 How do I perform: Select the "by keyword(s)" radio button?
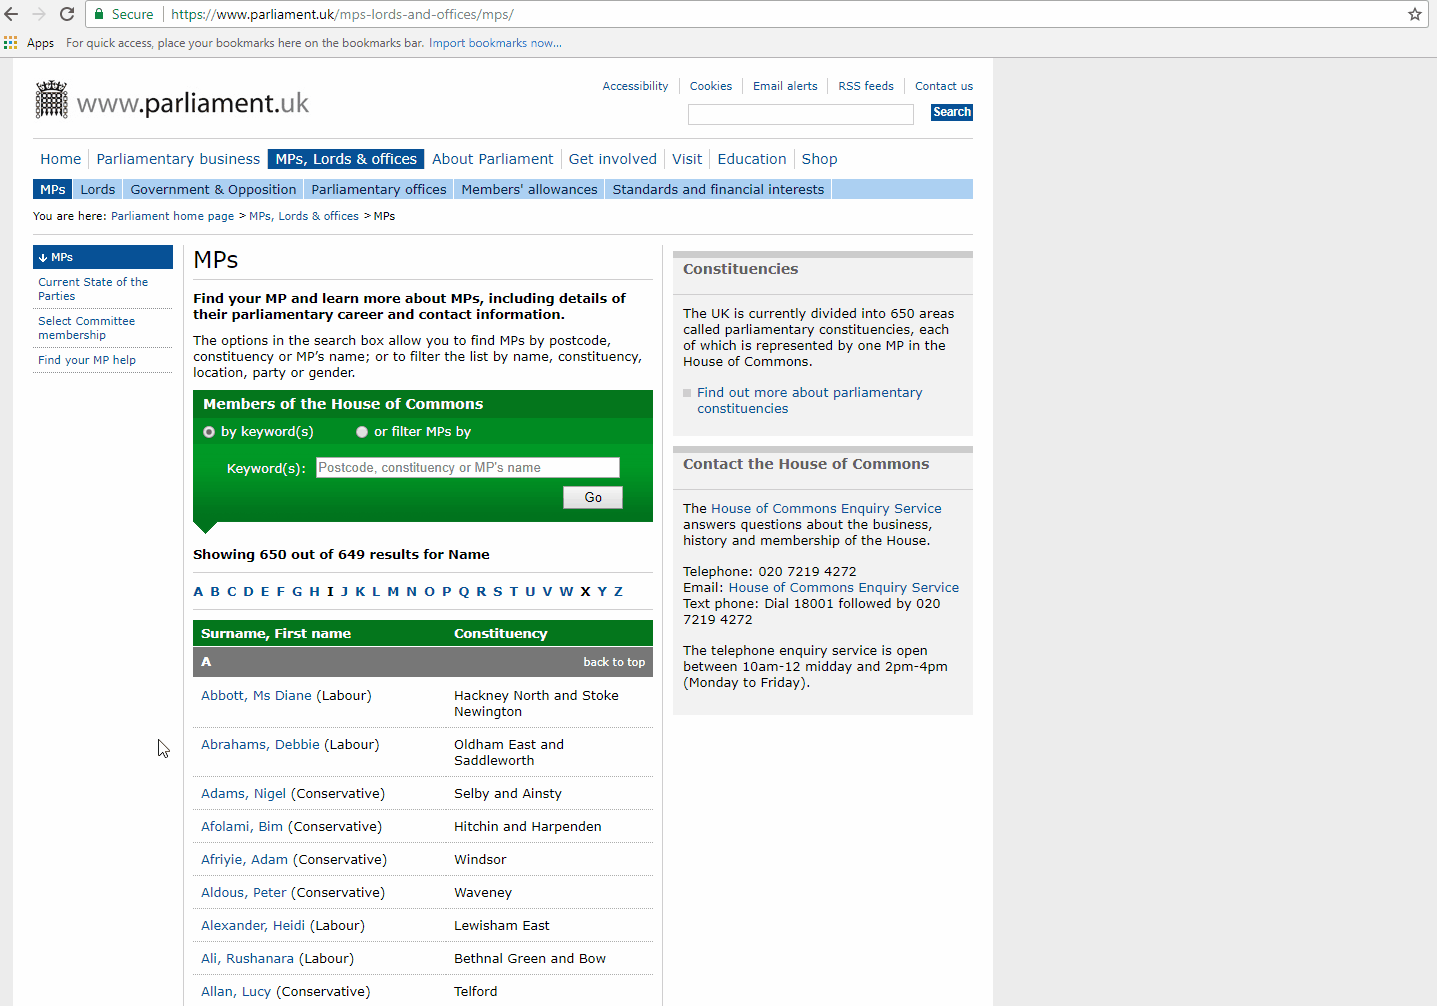pyautogui.click(x=209, y=432)
